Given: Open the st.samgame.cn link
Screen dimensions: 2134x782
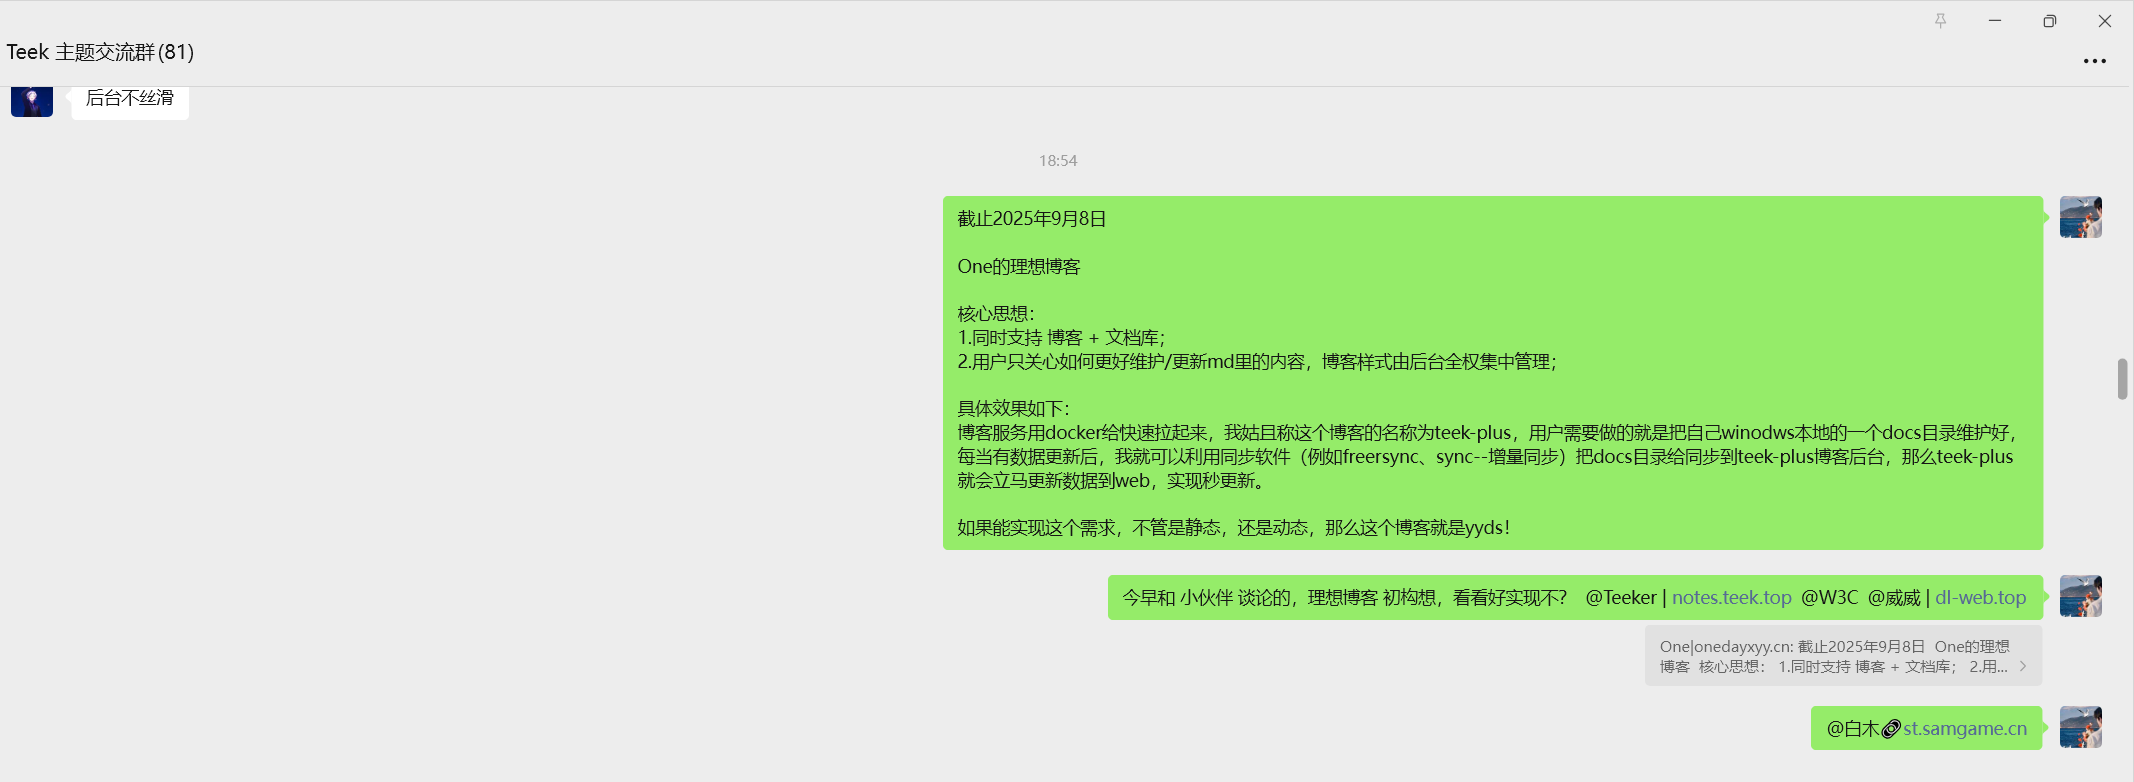Looking at the screenshot, I should (x=1965, y=729).
